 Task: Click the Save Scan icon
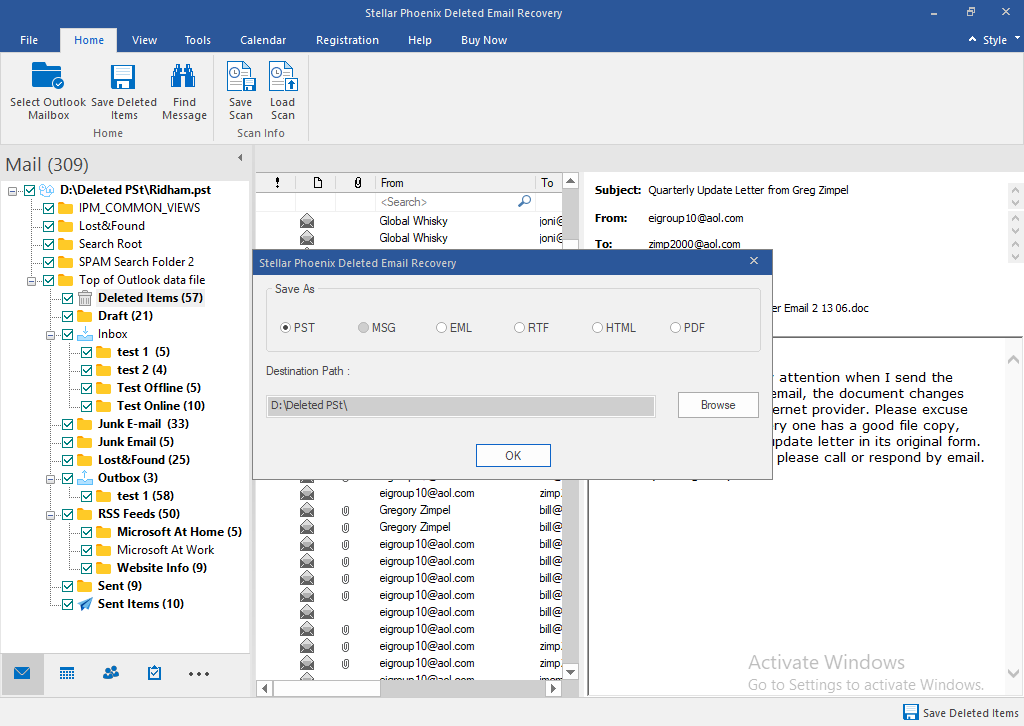240,76
